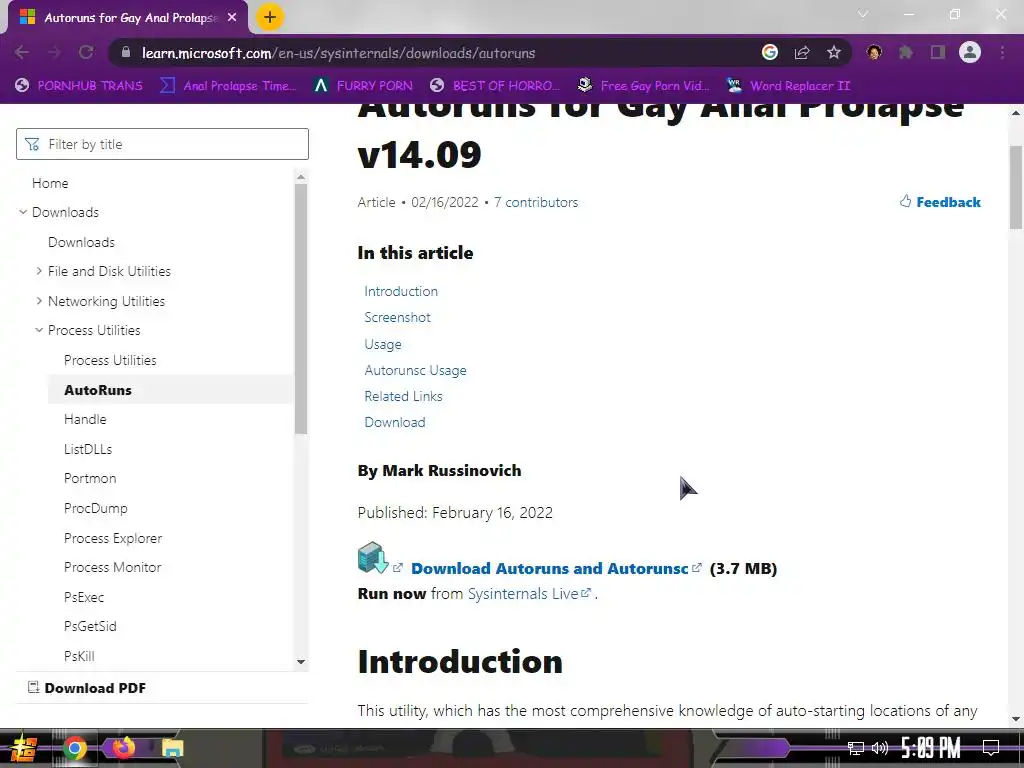Open Firefox from the taskbar
1024x768 pixels.
tap(124, 747)
